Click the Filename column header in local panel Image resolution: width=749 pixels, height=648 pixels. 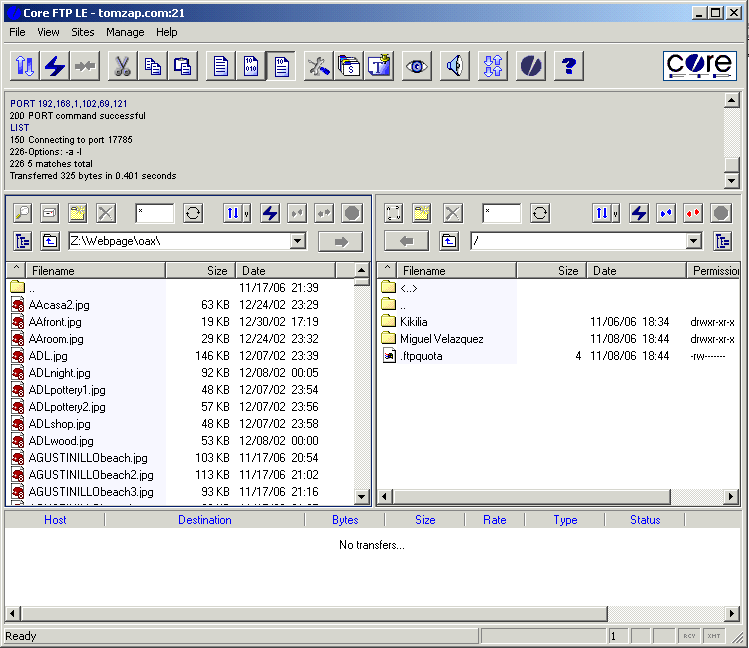click(x=95, y=271)
